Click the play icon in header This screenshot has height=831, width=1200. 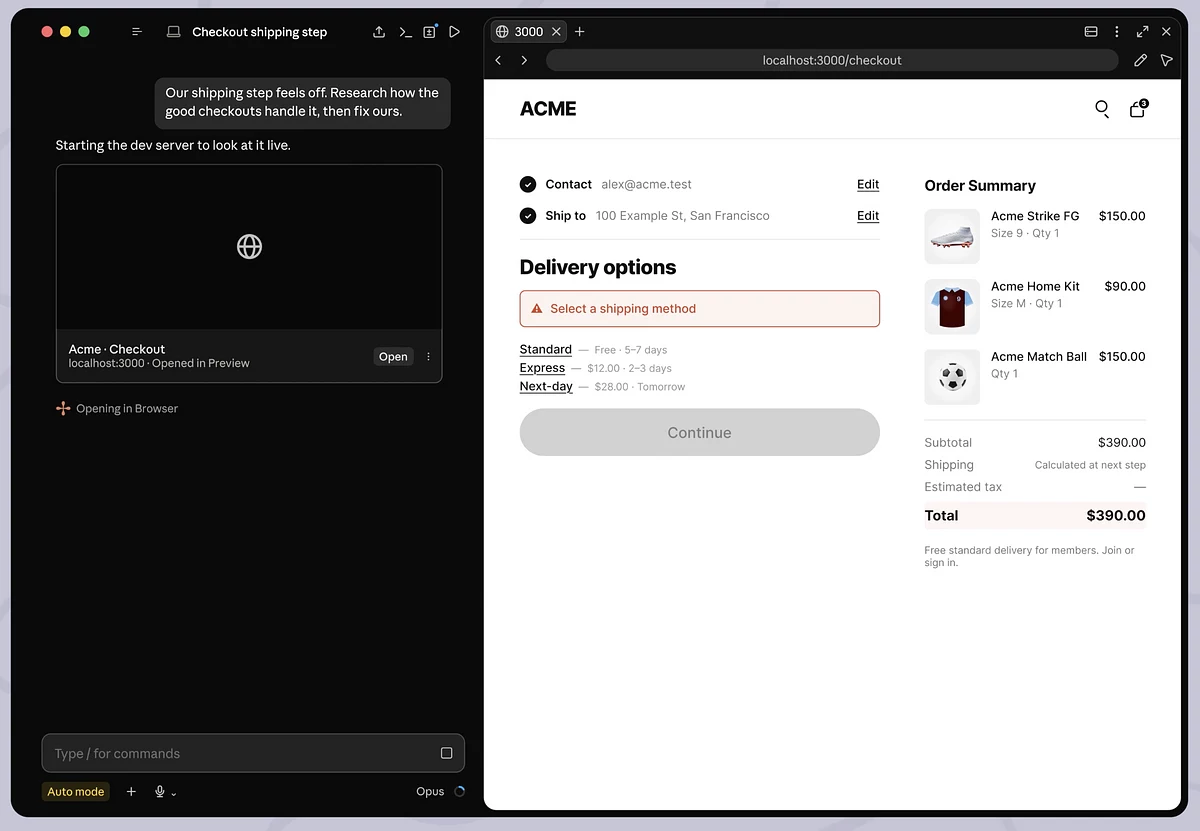[455, 32]
